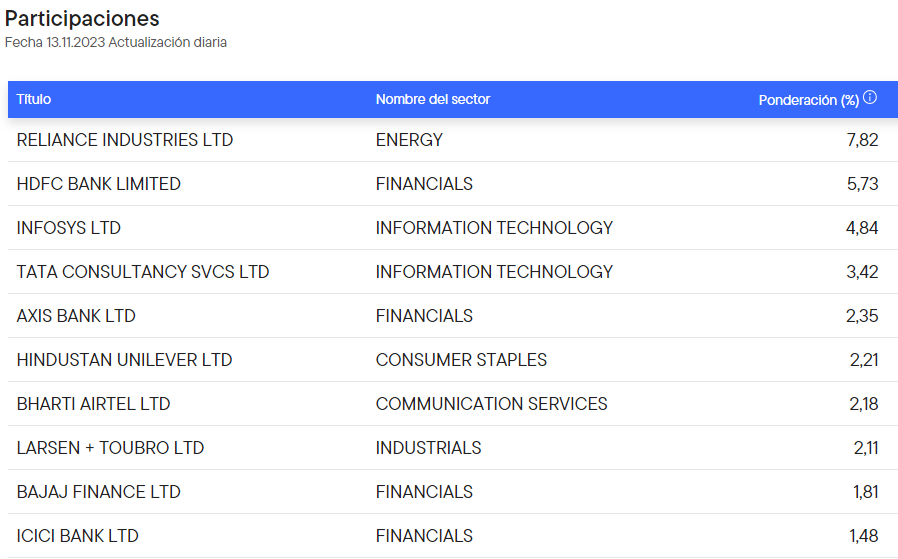Click the 7,82 weighting value
Screen dimensions: 898x559
[x=861, y=140]
